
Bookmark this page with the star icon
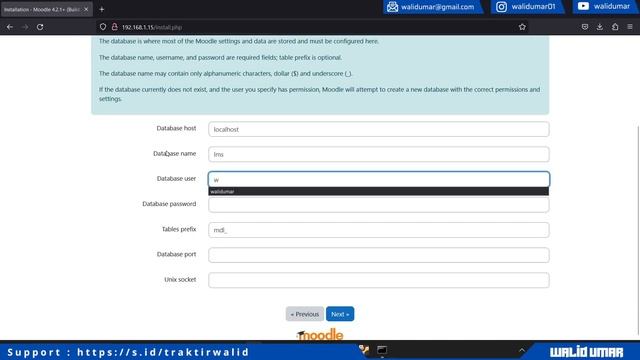coord(522,27)
